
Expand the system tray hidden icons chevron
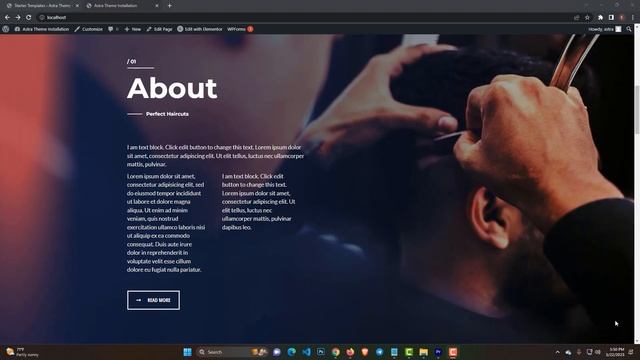click(x=558, y=352)
